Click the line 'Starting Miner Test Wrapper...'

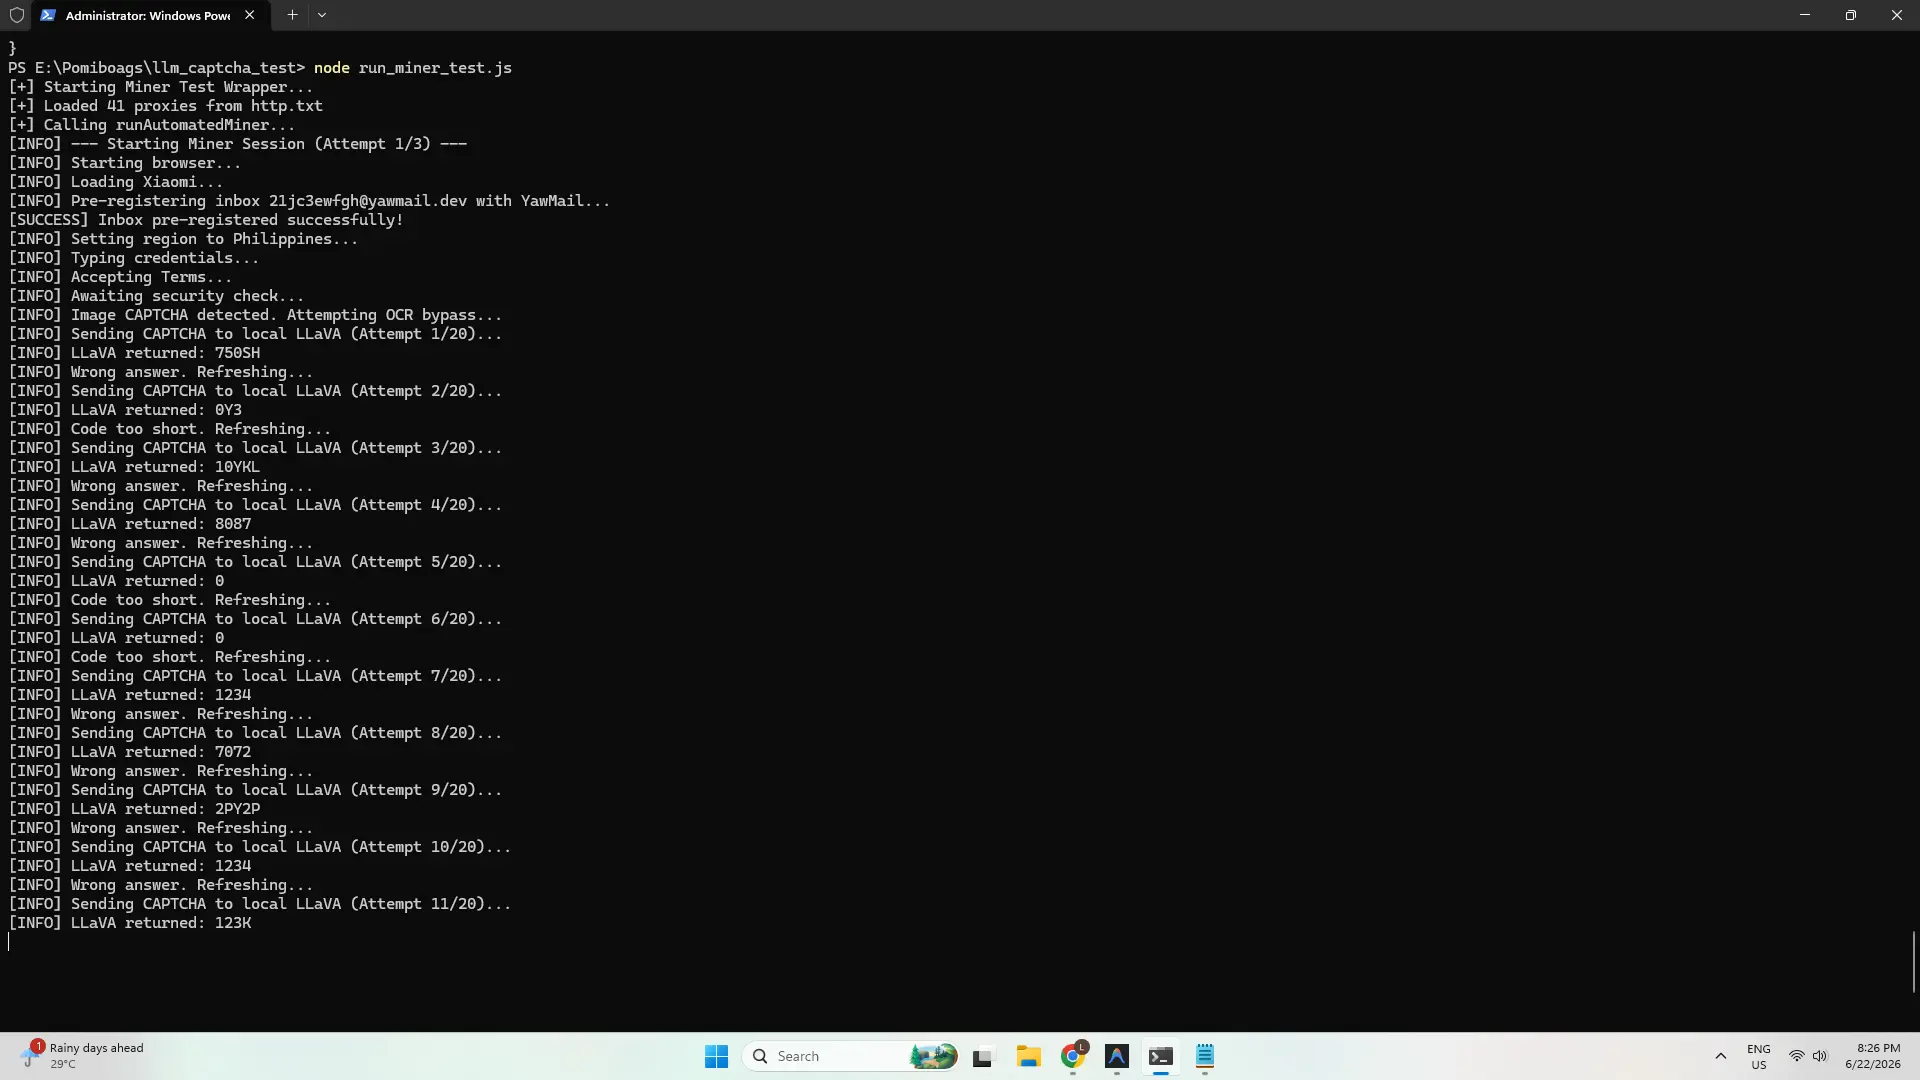pyautogui.click(x=160, y=87)
